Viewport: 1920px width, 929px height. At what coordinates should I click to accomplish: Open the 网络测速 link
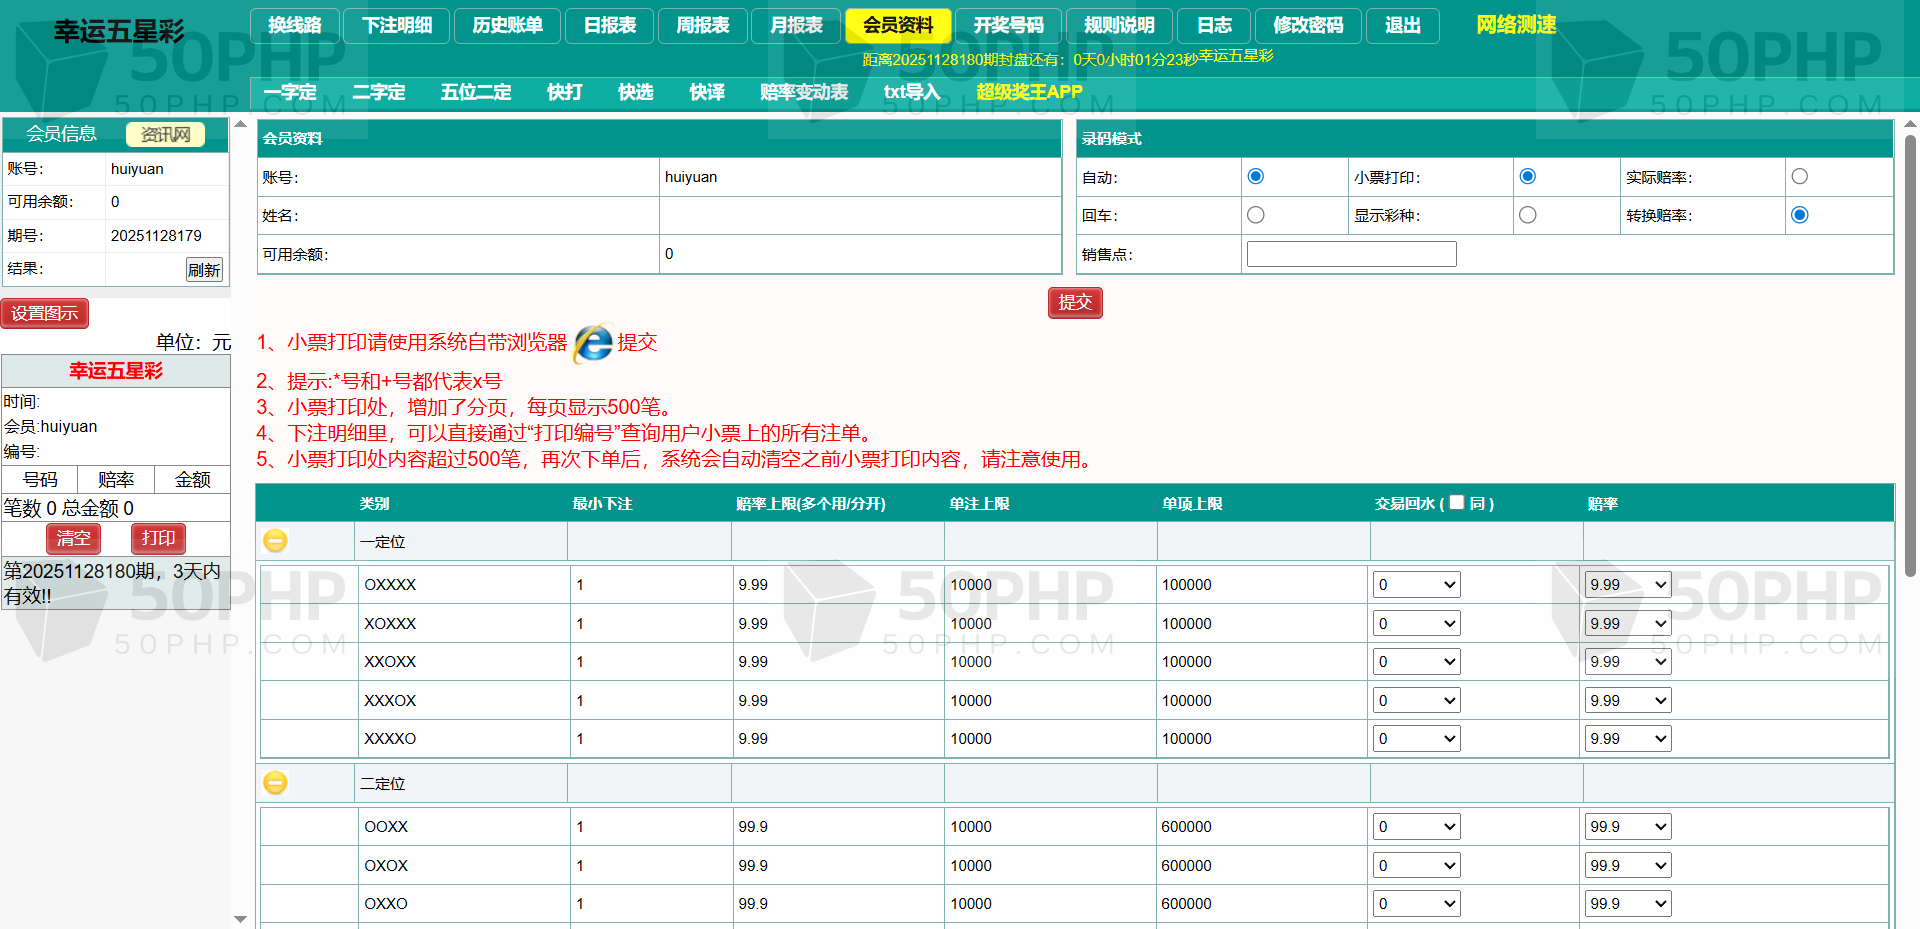click(1515, 25)
